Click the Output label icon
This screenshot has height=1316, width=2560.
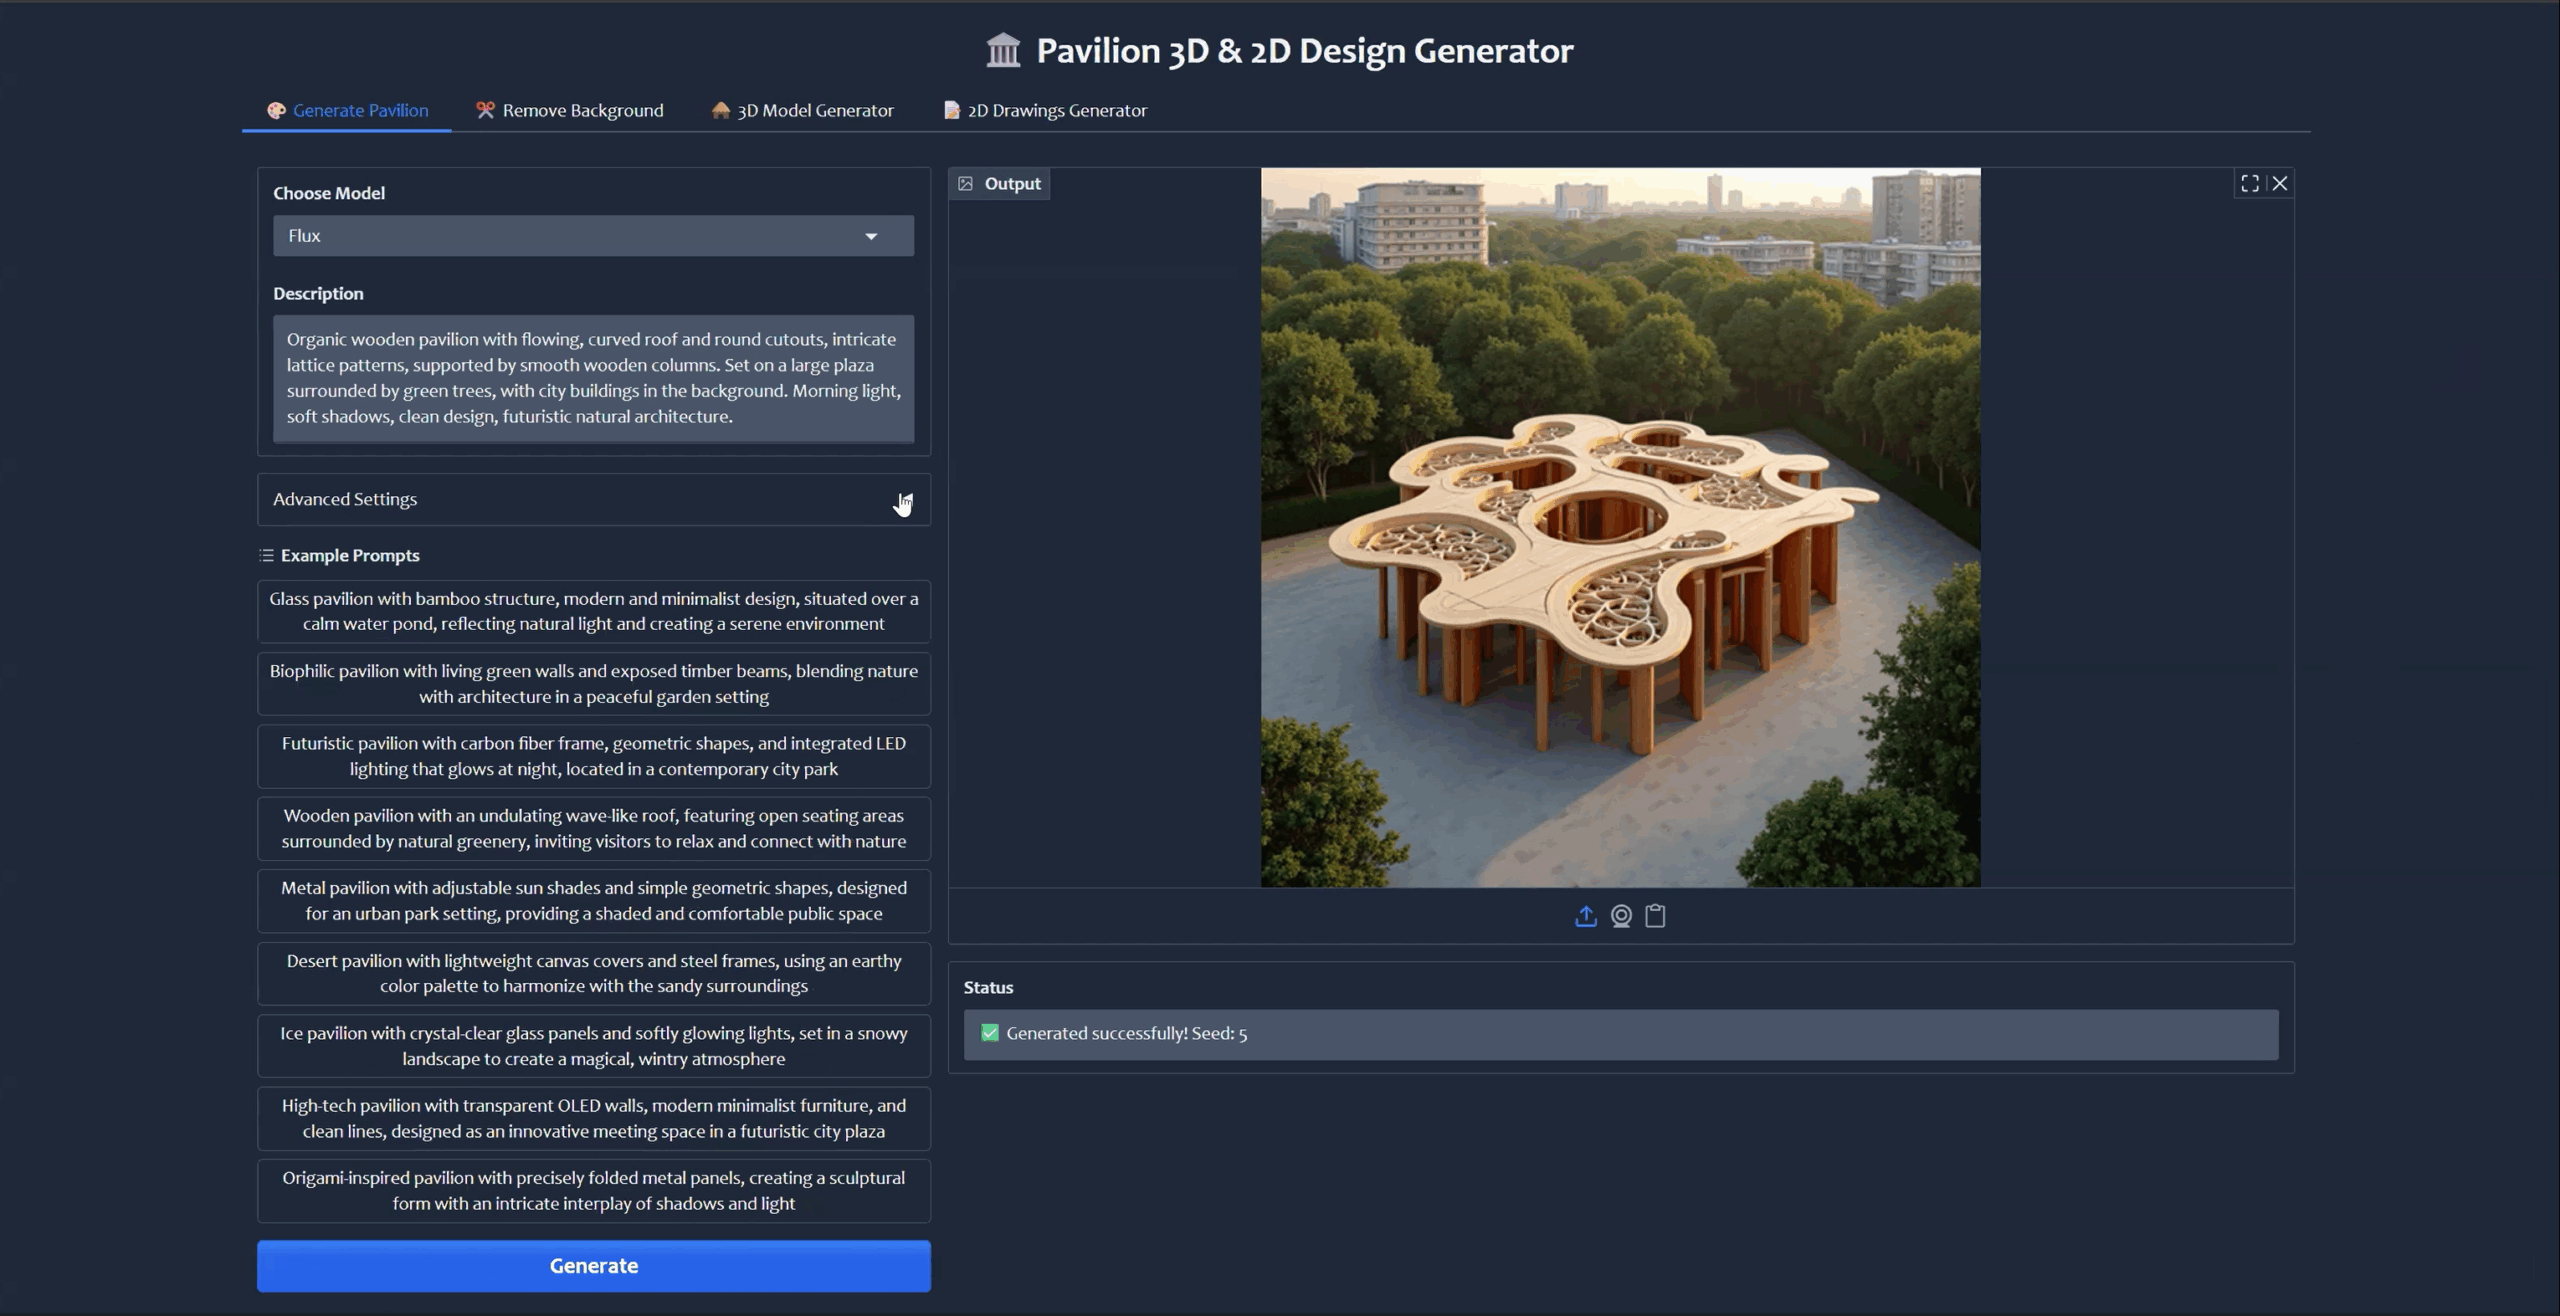point(965,183)
